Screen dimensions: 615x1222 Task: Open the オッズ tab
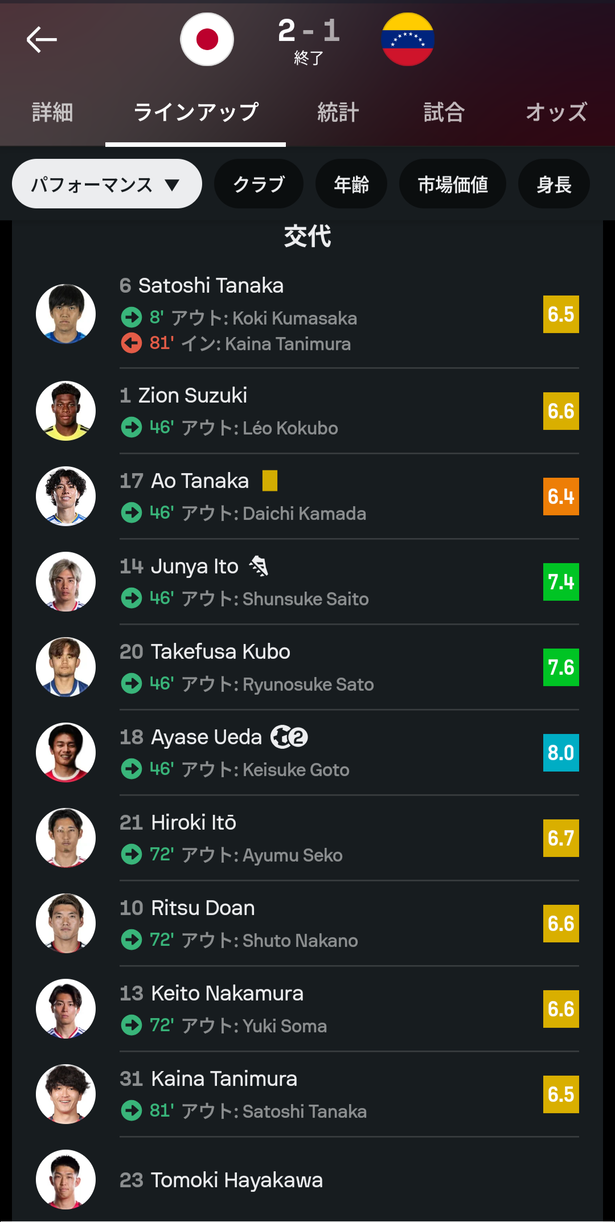[x=556, y=112]
